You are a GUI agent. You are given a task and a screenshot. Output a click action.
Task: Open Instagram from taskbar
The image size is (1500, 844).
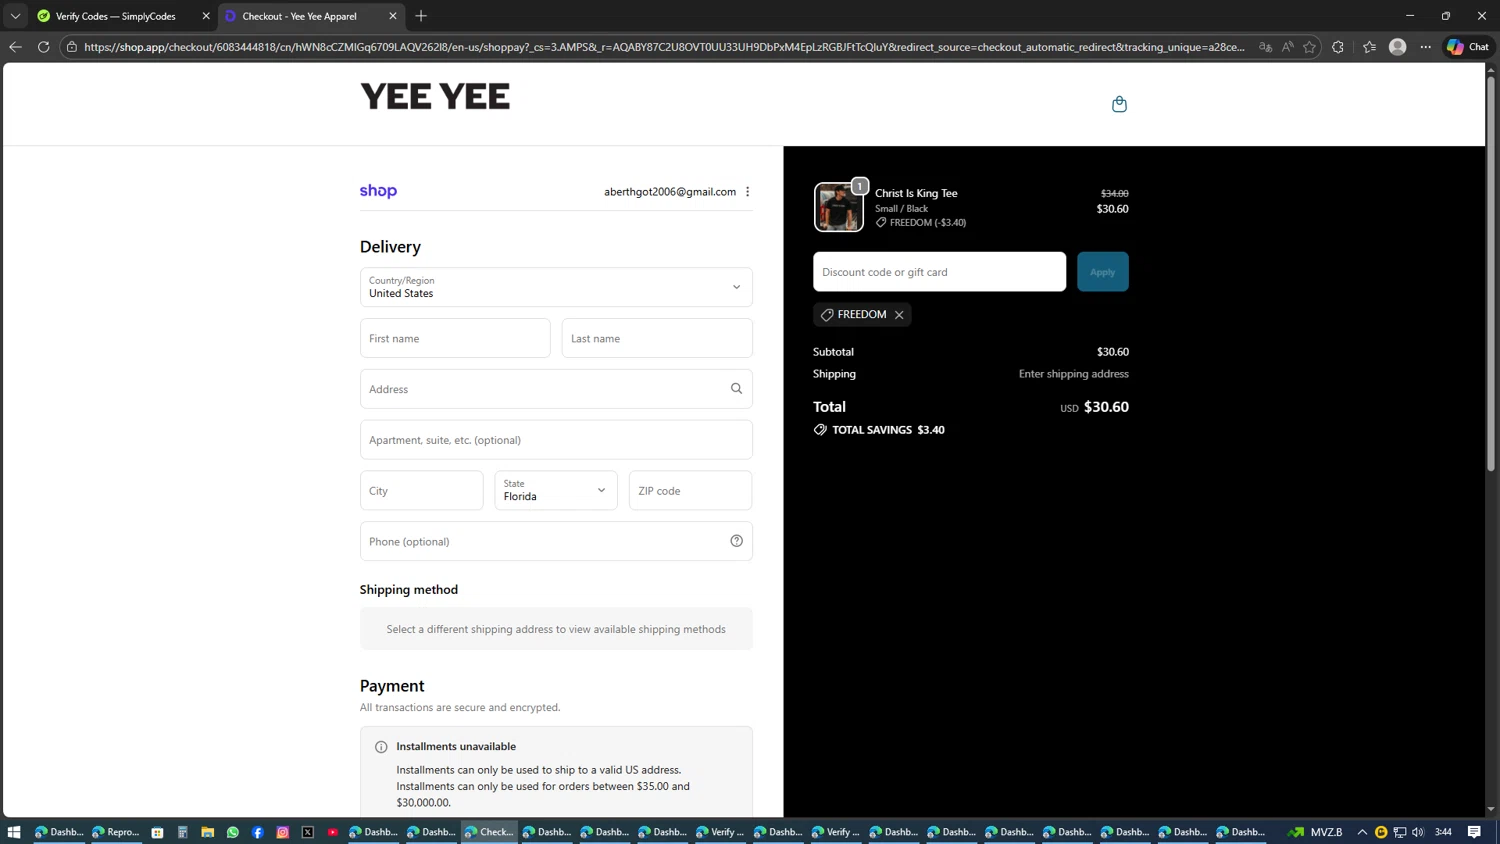pos(282,832)
